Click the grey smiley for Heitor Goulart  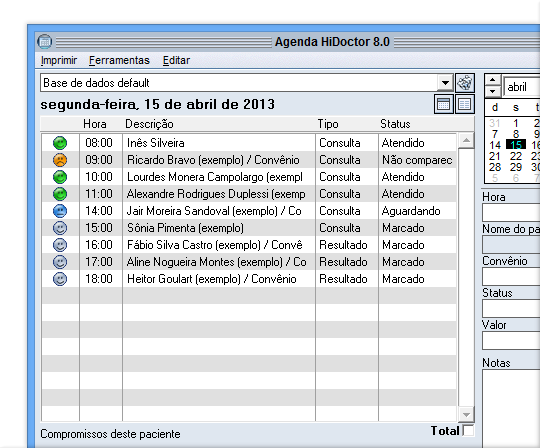(x=60, y=279)
